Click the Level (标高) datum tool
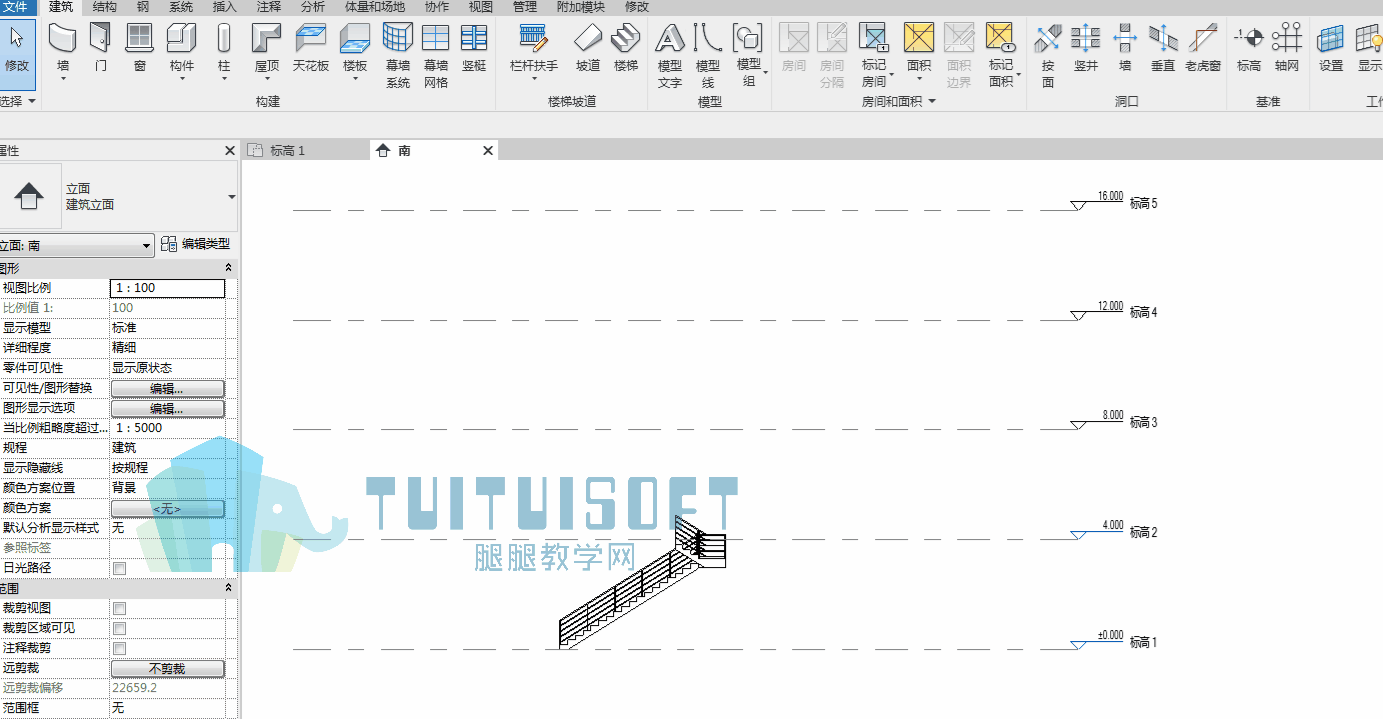This screenshot has width=1383, height=719. [1249, 48]
